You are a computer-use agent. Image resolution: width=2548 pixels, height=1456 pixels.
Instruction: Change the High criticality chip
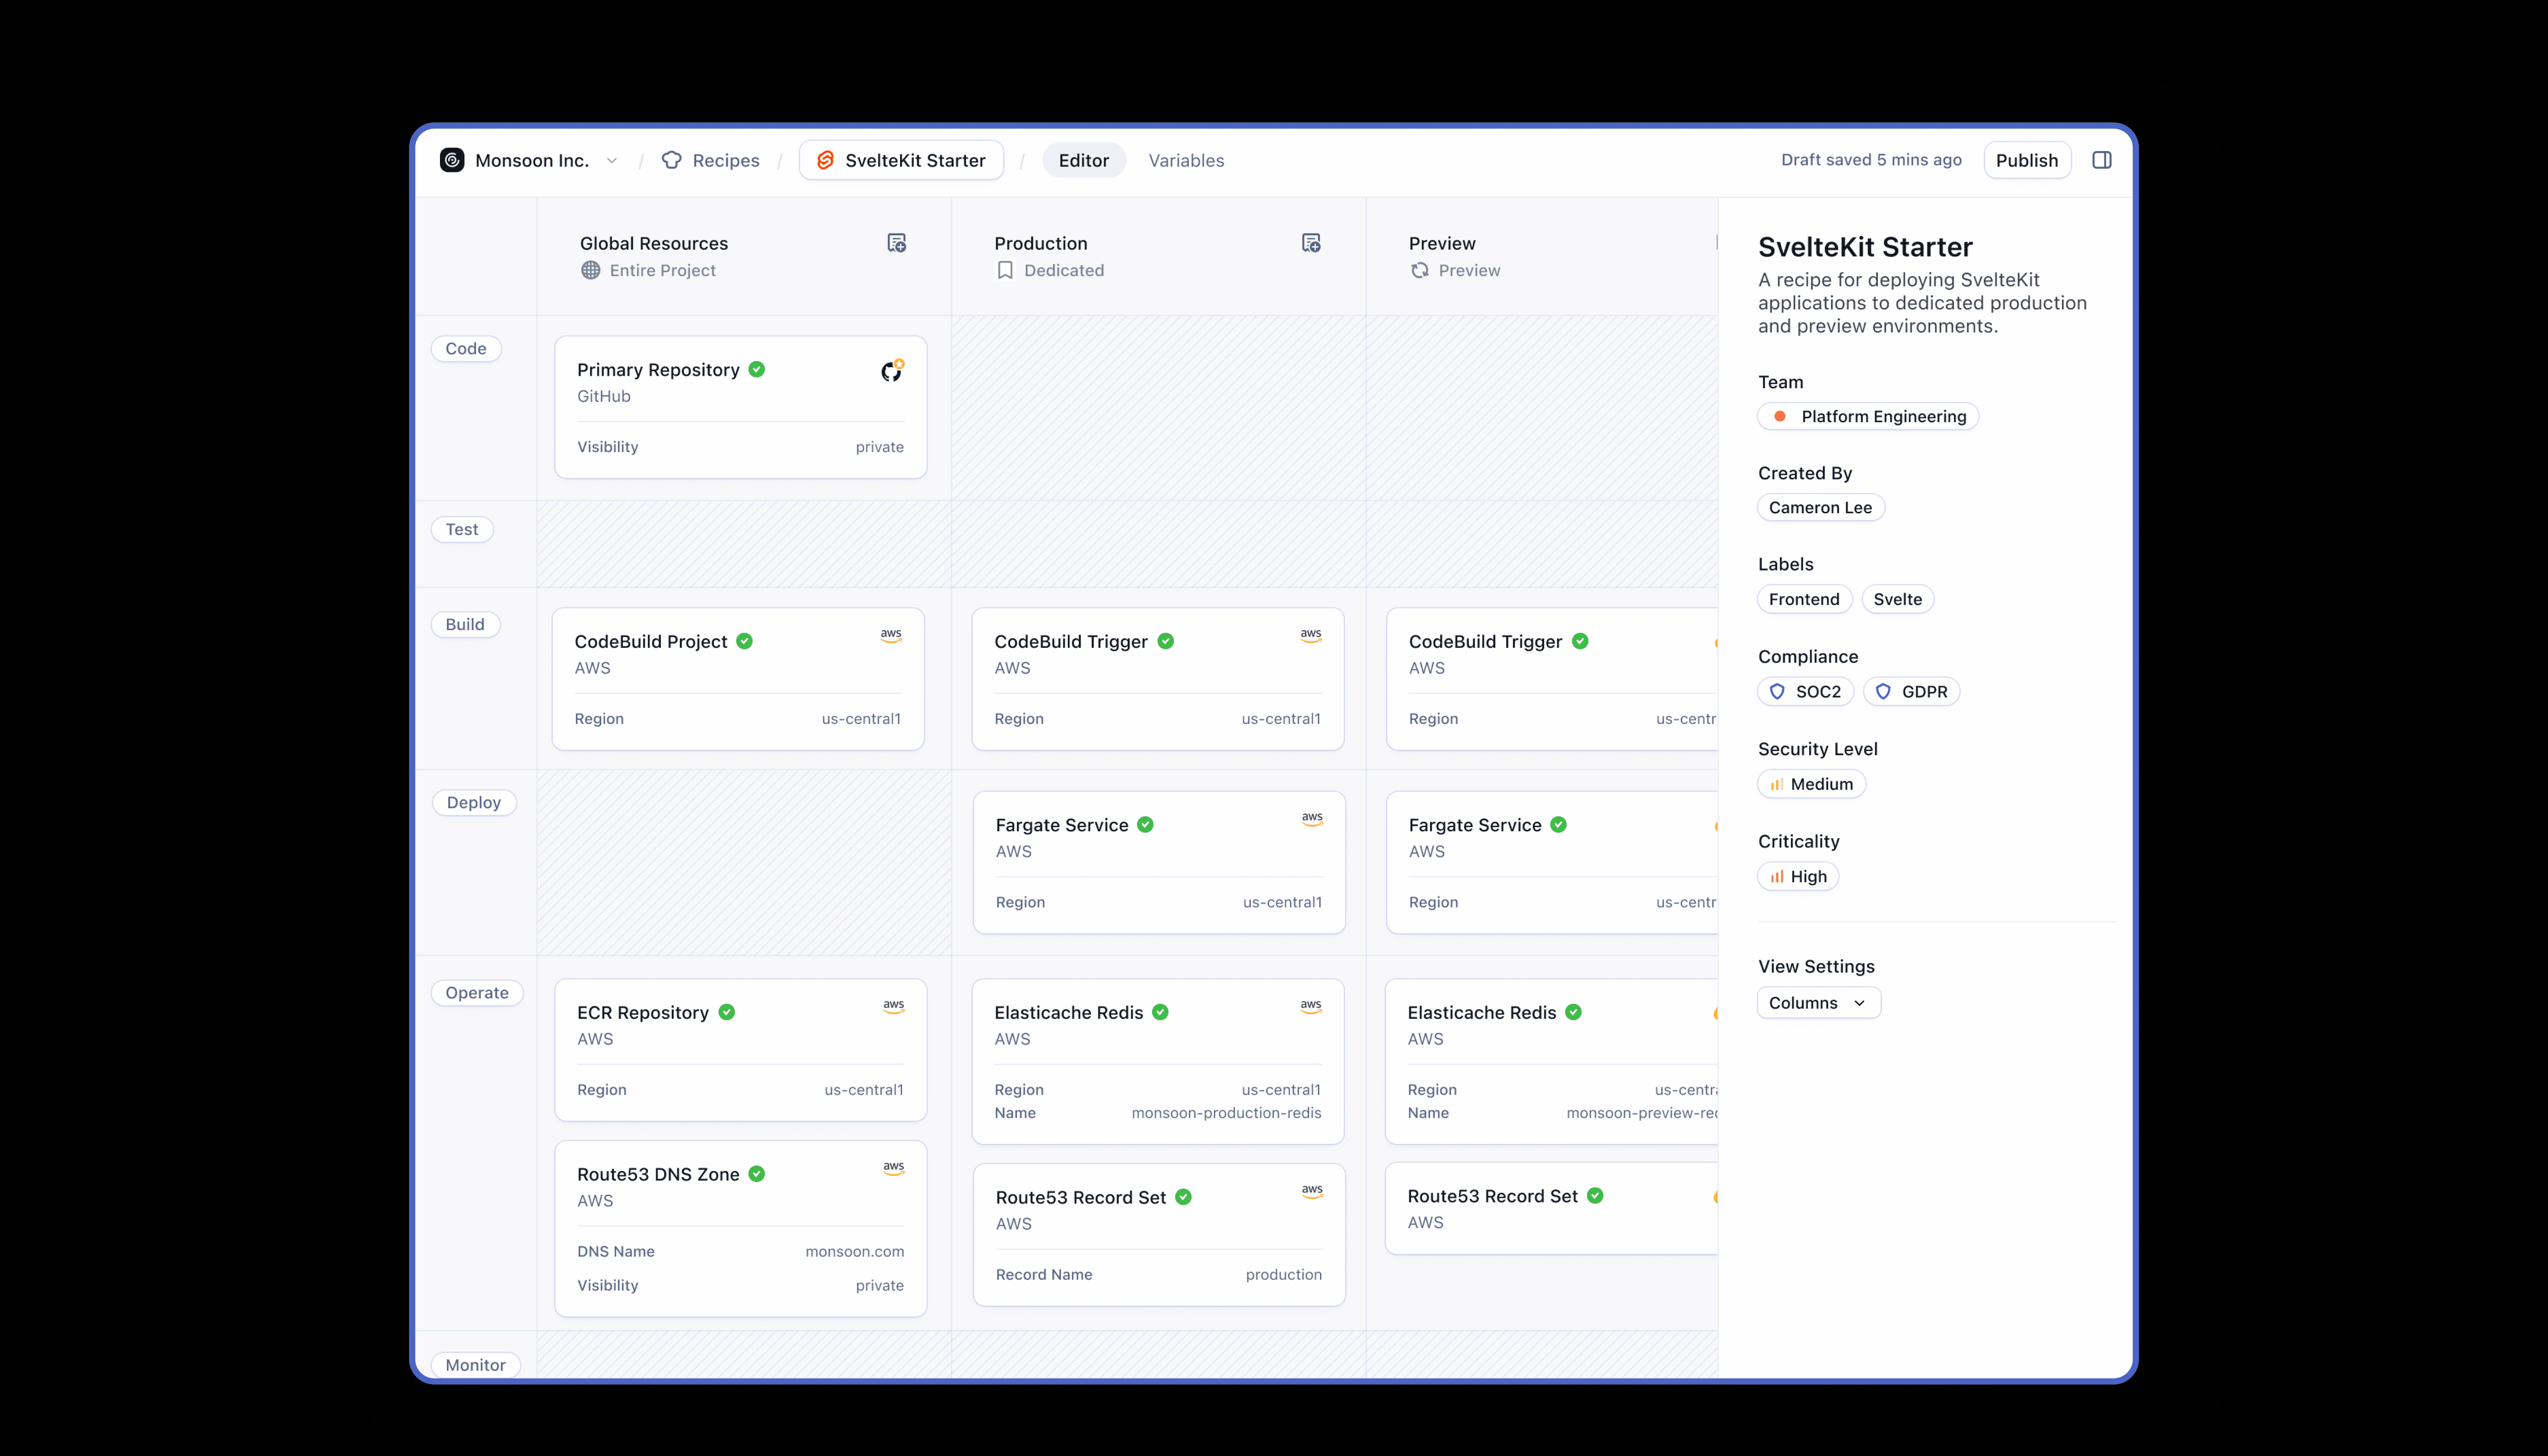(x=1798, y=876)
